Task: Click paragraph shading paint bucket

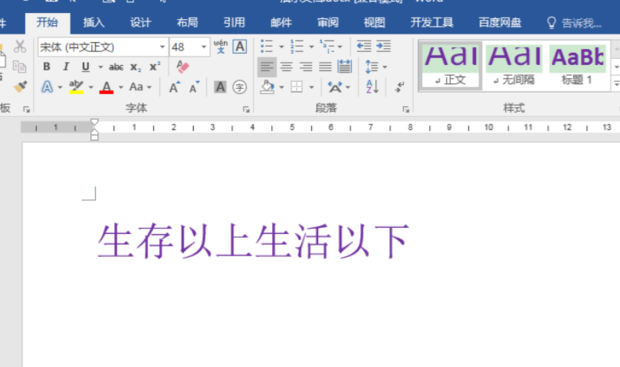Action: tap(268, 87)
